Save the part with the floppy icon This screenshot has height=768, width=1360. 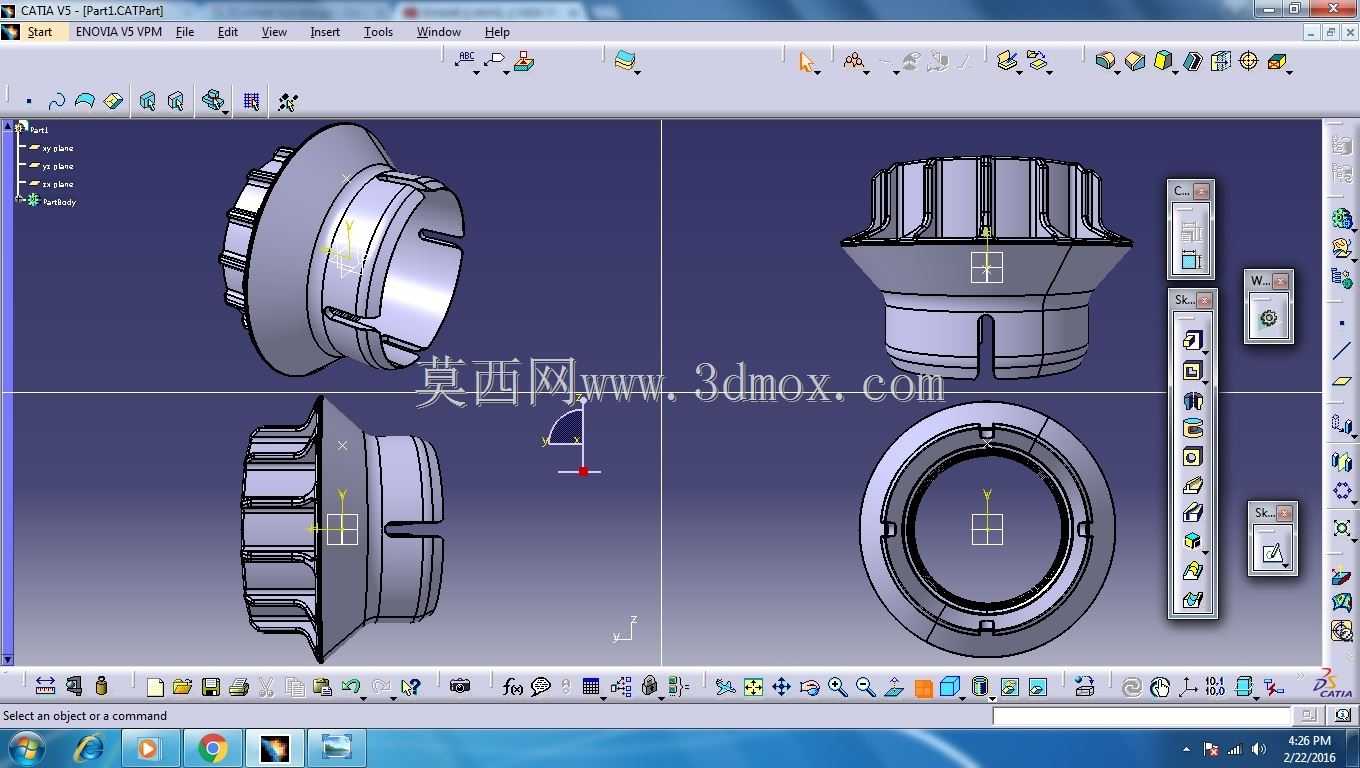[x=210, y=687]
